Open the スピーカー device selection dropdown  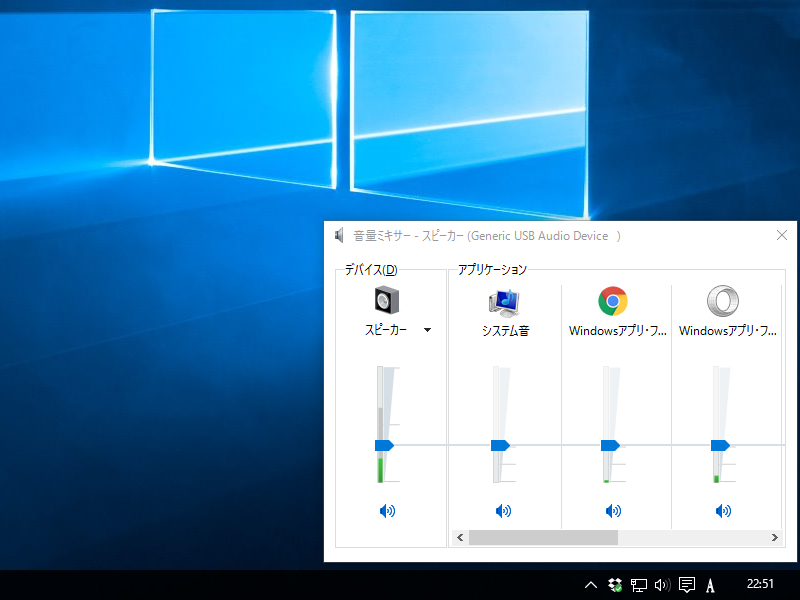click(427, 329)
